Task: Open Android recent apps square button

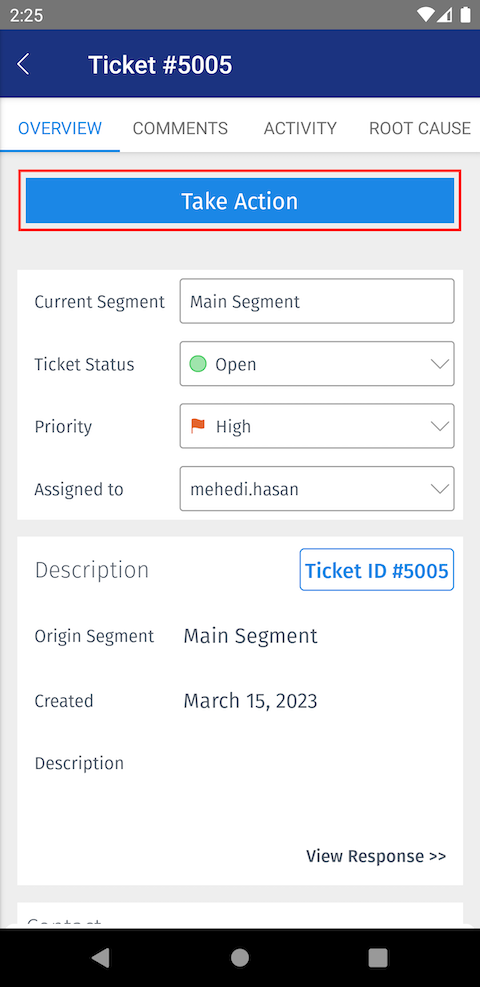Action: coord(377,957)
